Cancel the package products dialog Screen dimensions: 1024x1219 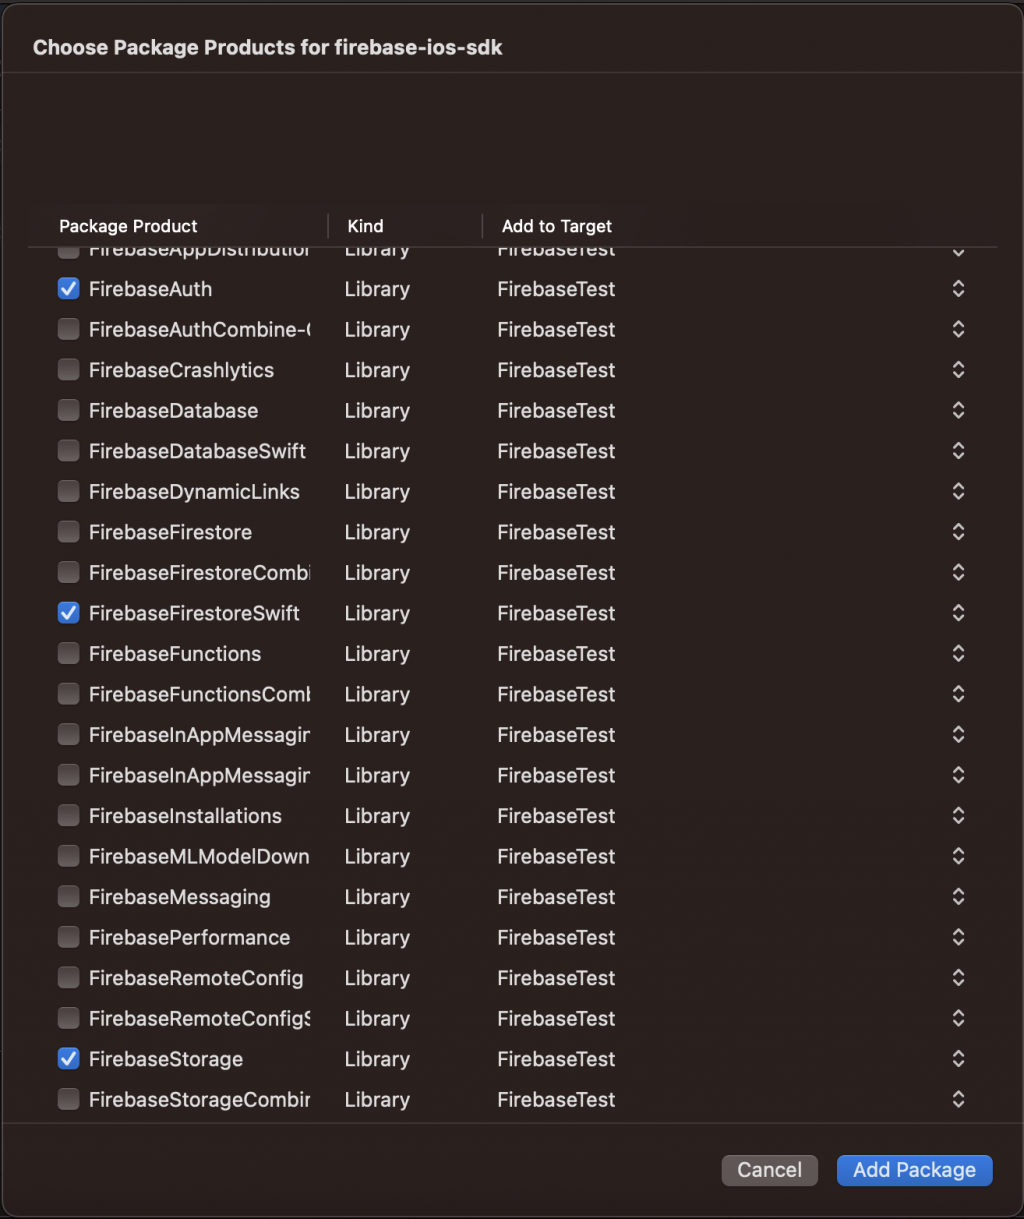point(769,1170)
